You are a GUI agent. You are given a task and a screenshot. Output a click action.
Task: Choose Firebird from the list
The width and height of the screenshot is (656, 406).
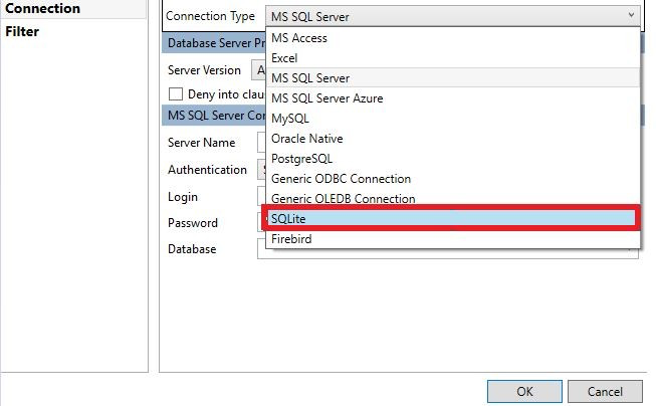(x=453, y=239)
